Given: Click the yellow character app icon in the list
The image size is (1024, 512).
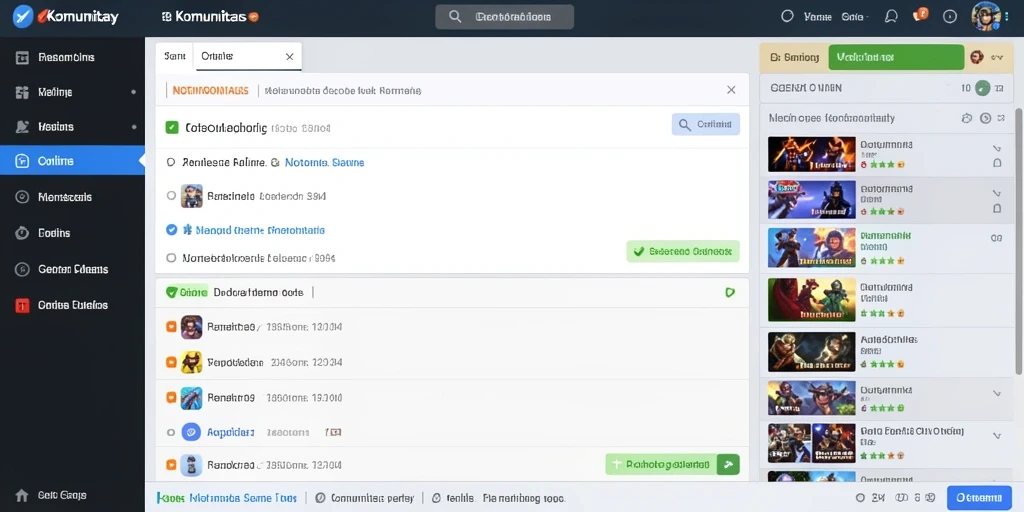Looking at the screenshot, I should pyautogui.click(x=191, y=362).
